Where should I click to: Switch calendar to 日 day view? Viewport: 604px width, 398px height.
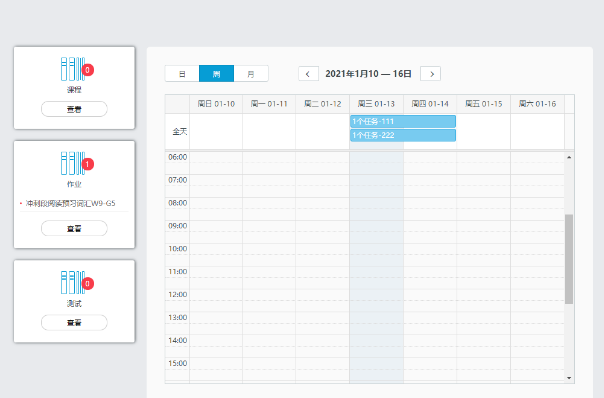[182, 74]
